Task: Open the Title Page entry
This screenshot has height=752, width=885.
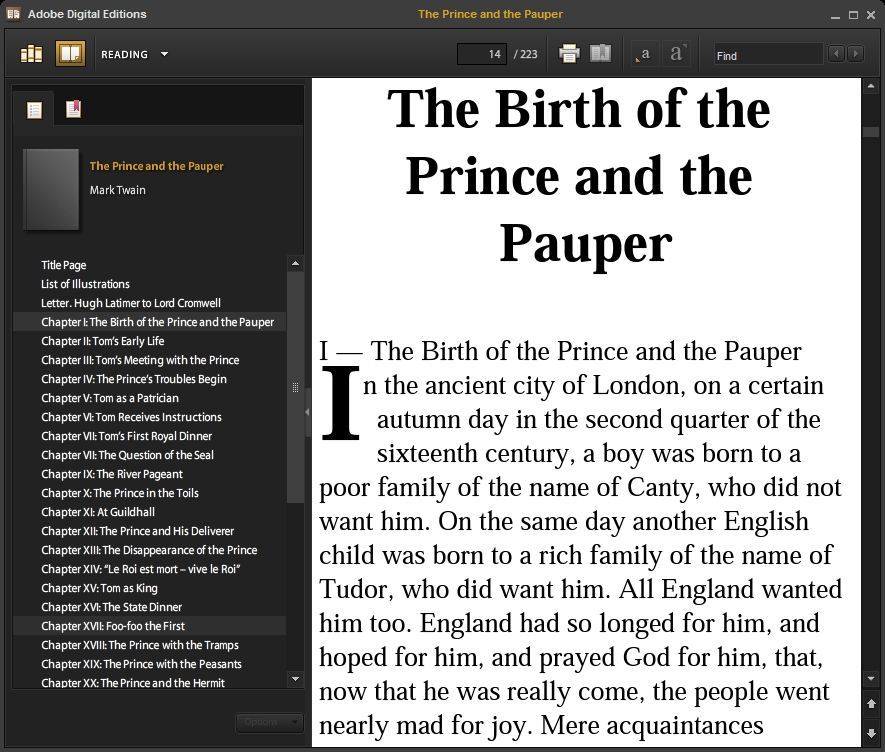Action: (x=63, y=265)
